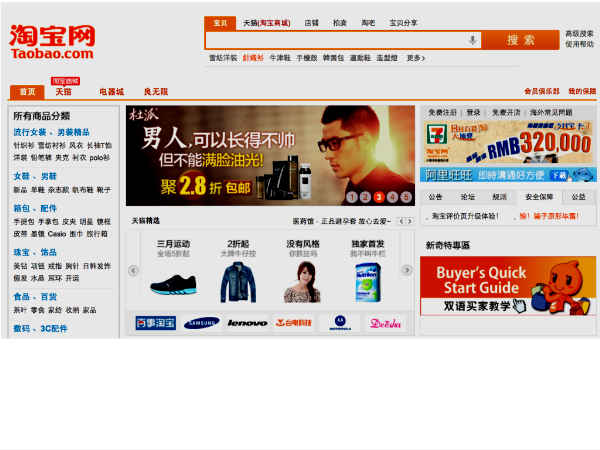Open the 没有风格 product title
The width and height of the screenshot is (600, 450).
coord(303,244)
